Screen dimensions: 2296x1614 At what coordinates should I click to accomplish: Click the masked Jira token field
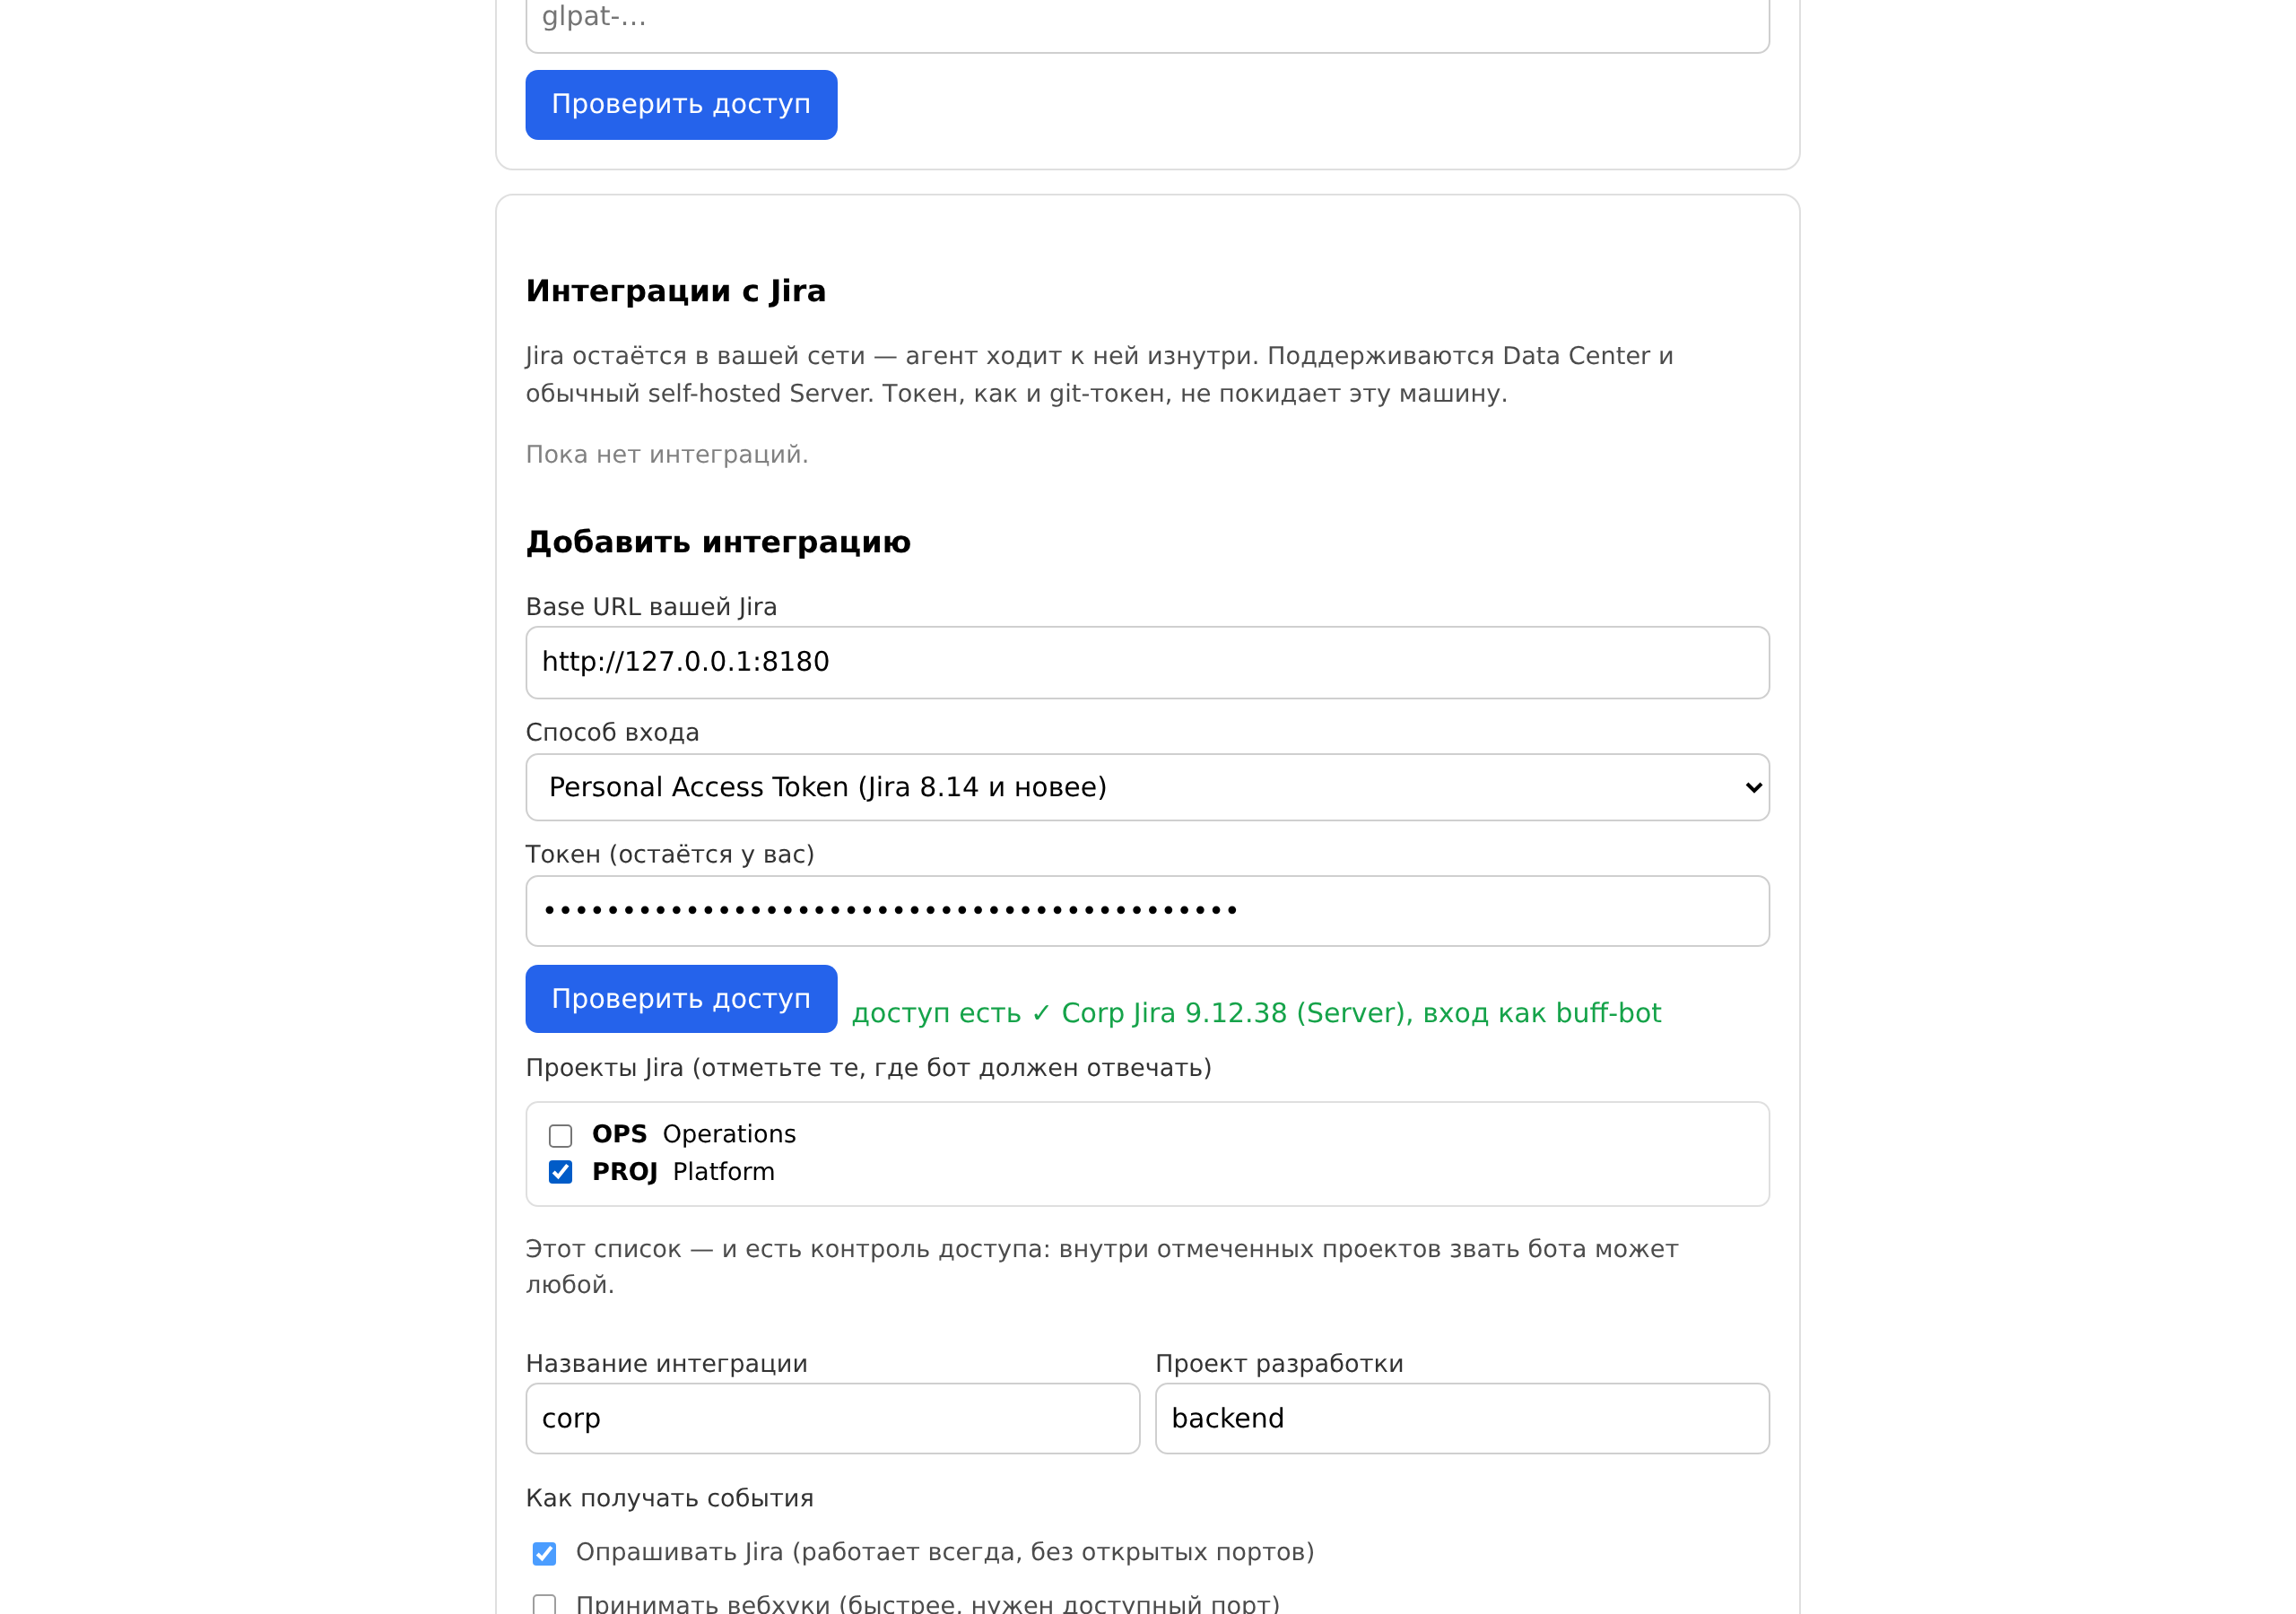pyautogui.click(x=1147, y=911)
